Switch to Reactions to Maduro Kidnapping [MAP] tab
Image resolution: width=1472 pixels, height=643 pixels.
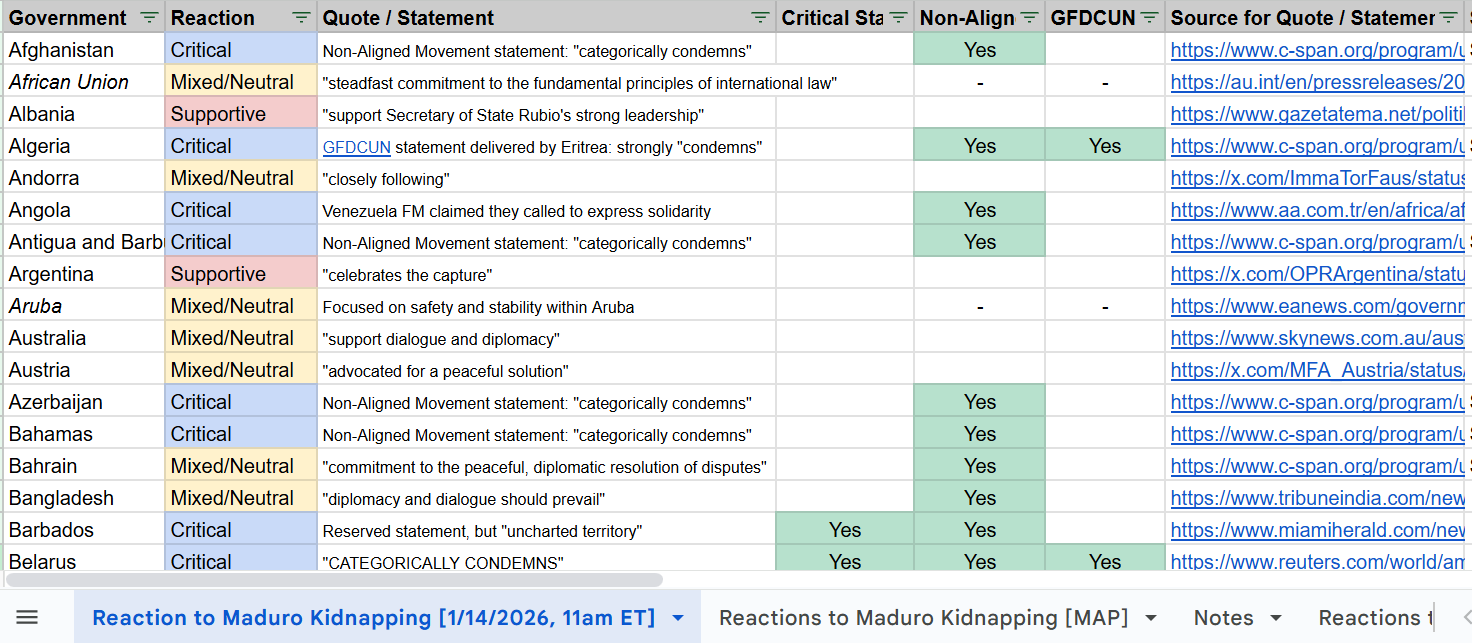[923, 618]
